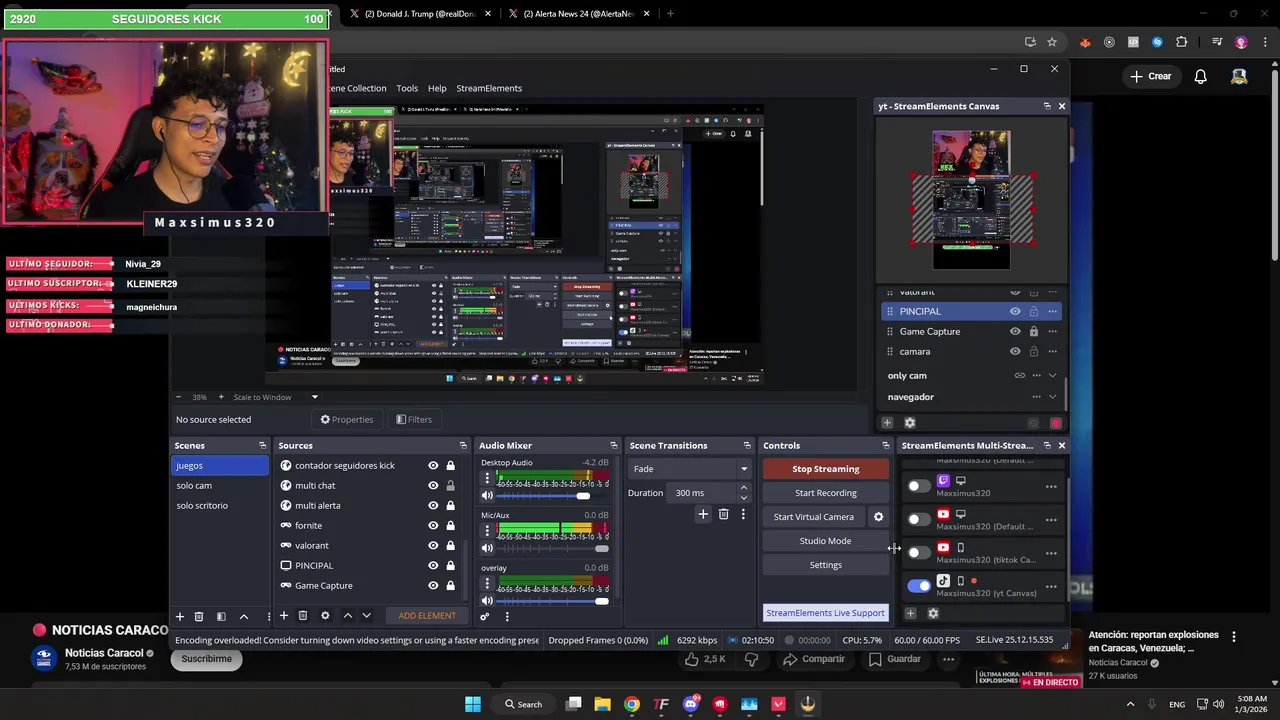Hide the camara layer in Canvas panel
Screen dimensions: 1280x720
[1015, 352]
